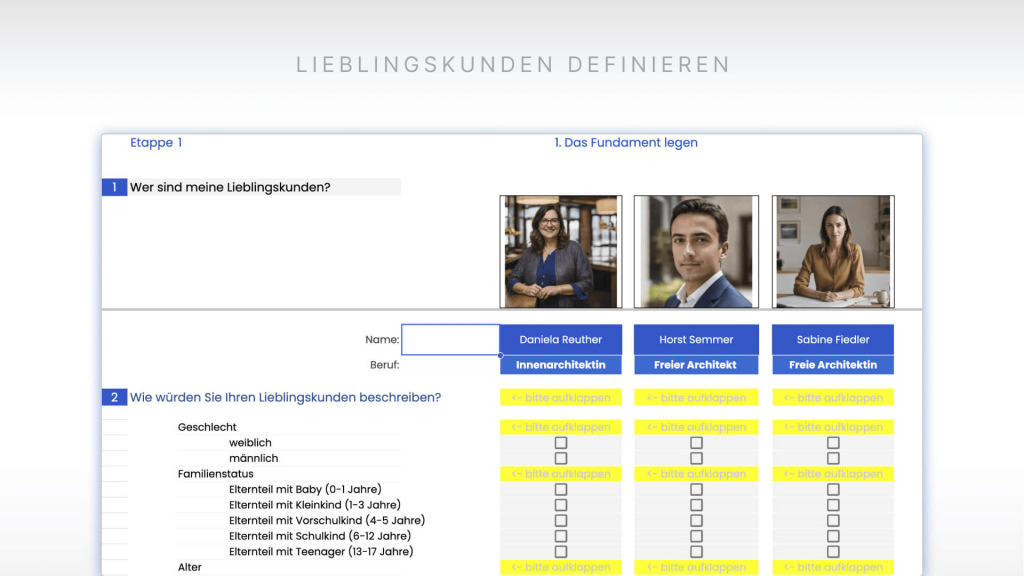
Task: Check "Elternteil mit Schulkind" in the middle column
Action: click(x=696, y=536)
